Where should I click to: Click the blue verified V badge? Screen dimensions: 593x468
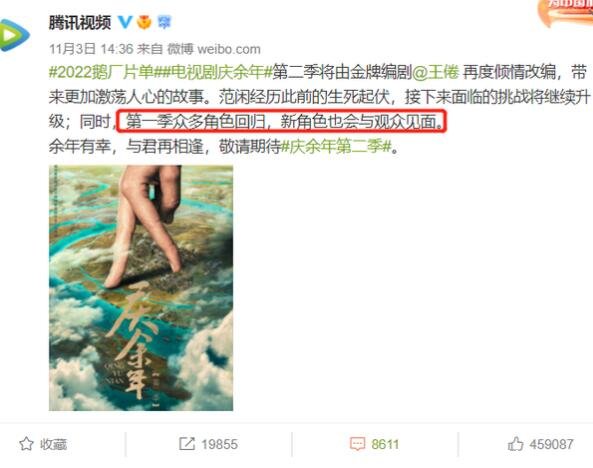(125, 22)
